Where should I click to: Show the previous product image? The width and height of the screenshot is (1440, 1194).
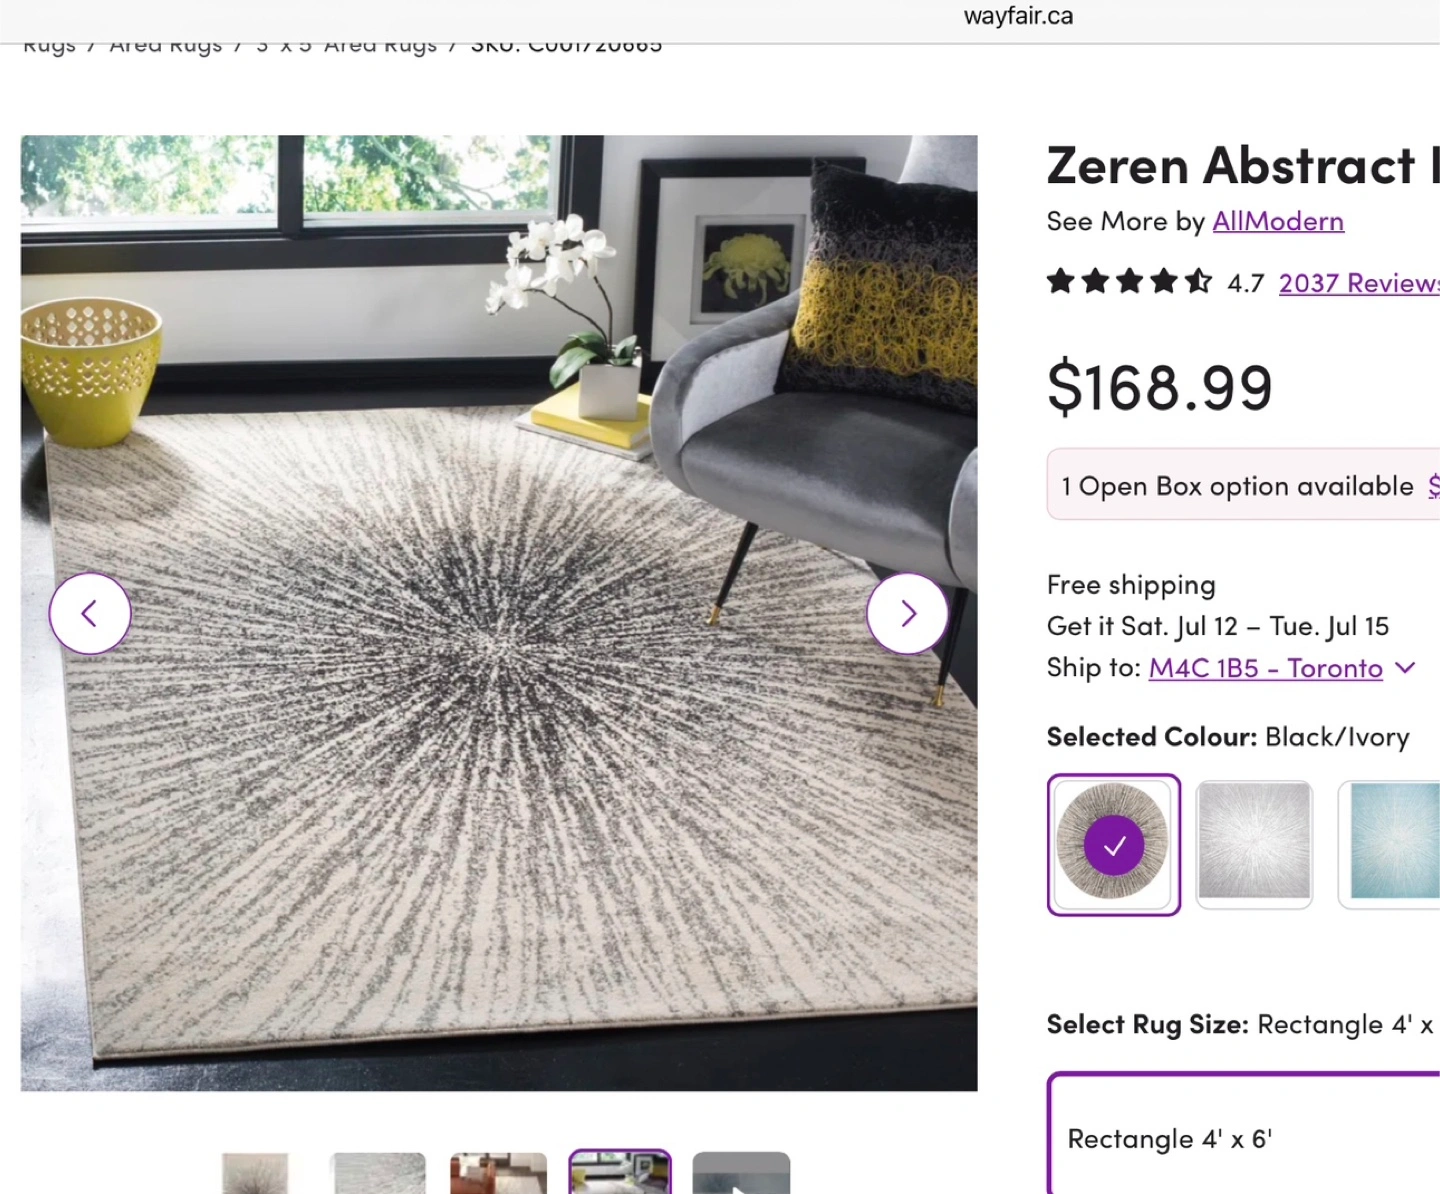click(90, 613)
